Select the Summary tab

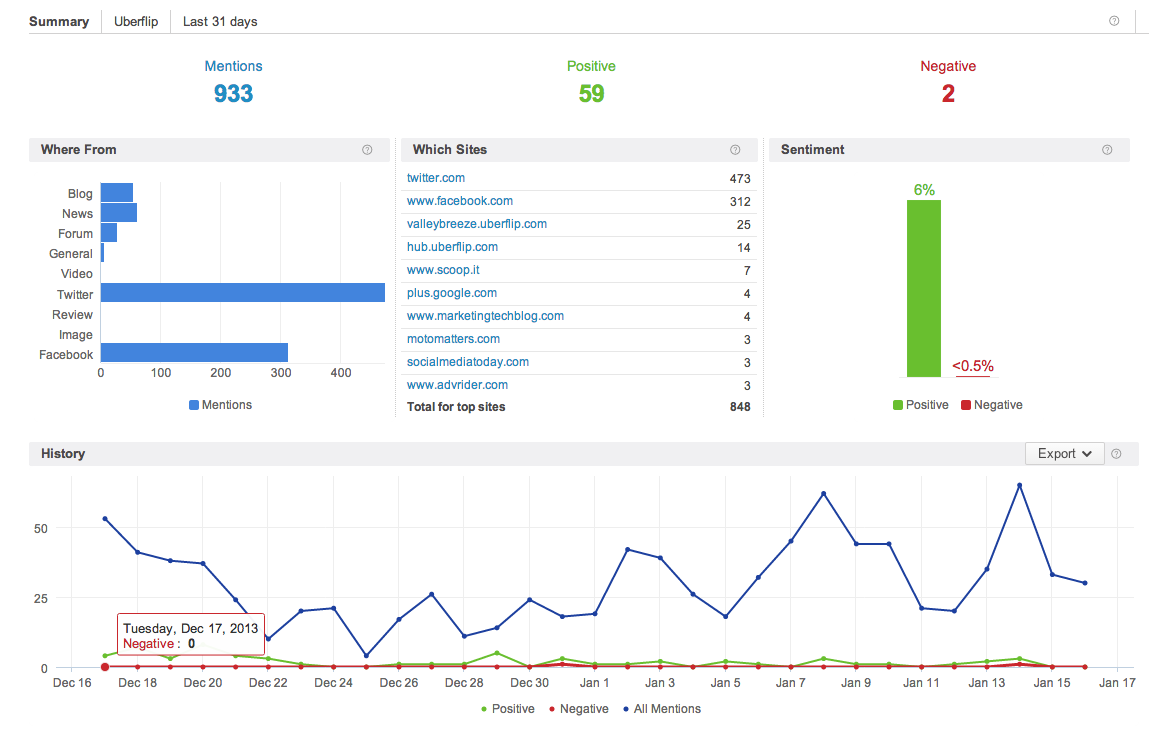point(59,21)
